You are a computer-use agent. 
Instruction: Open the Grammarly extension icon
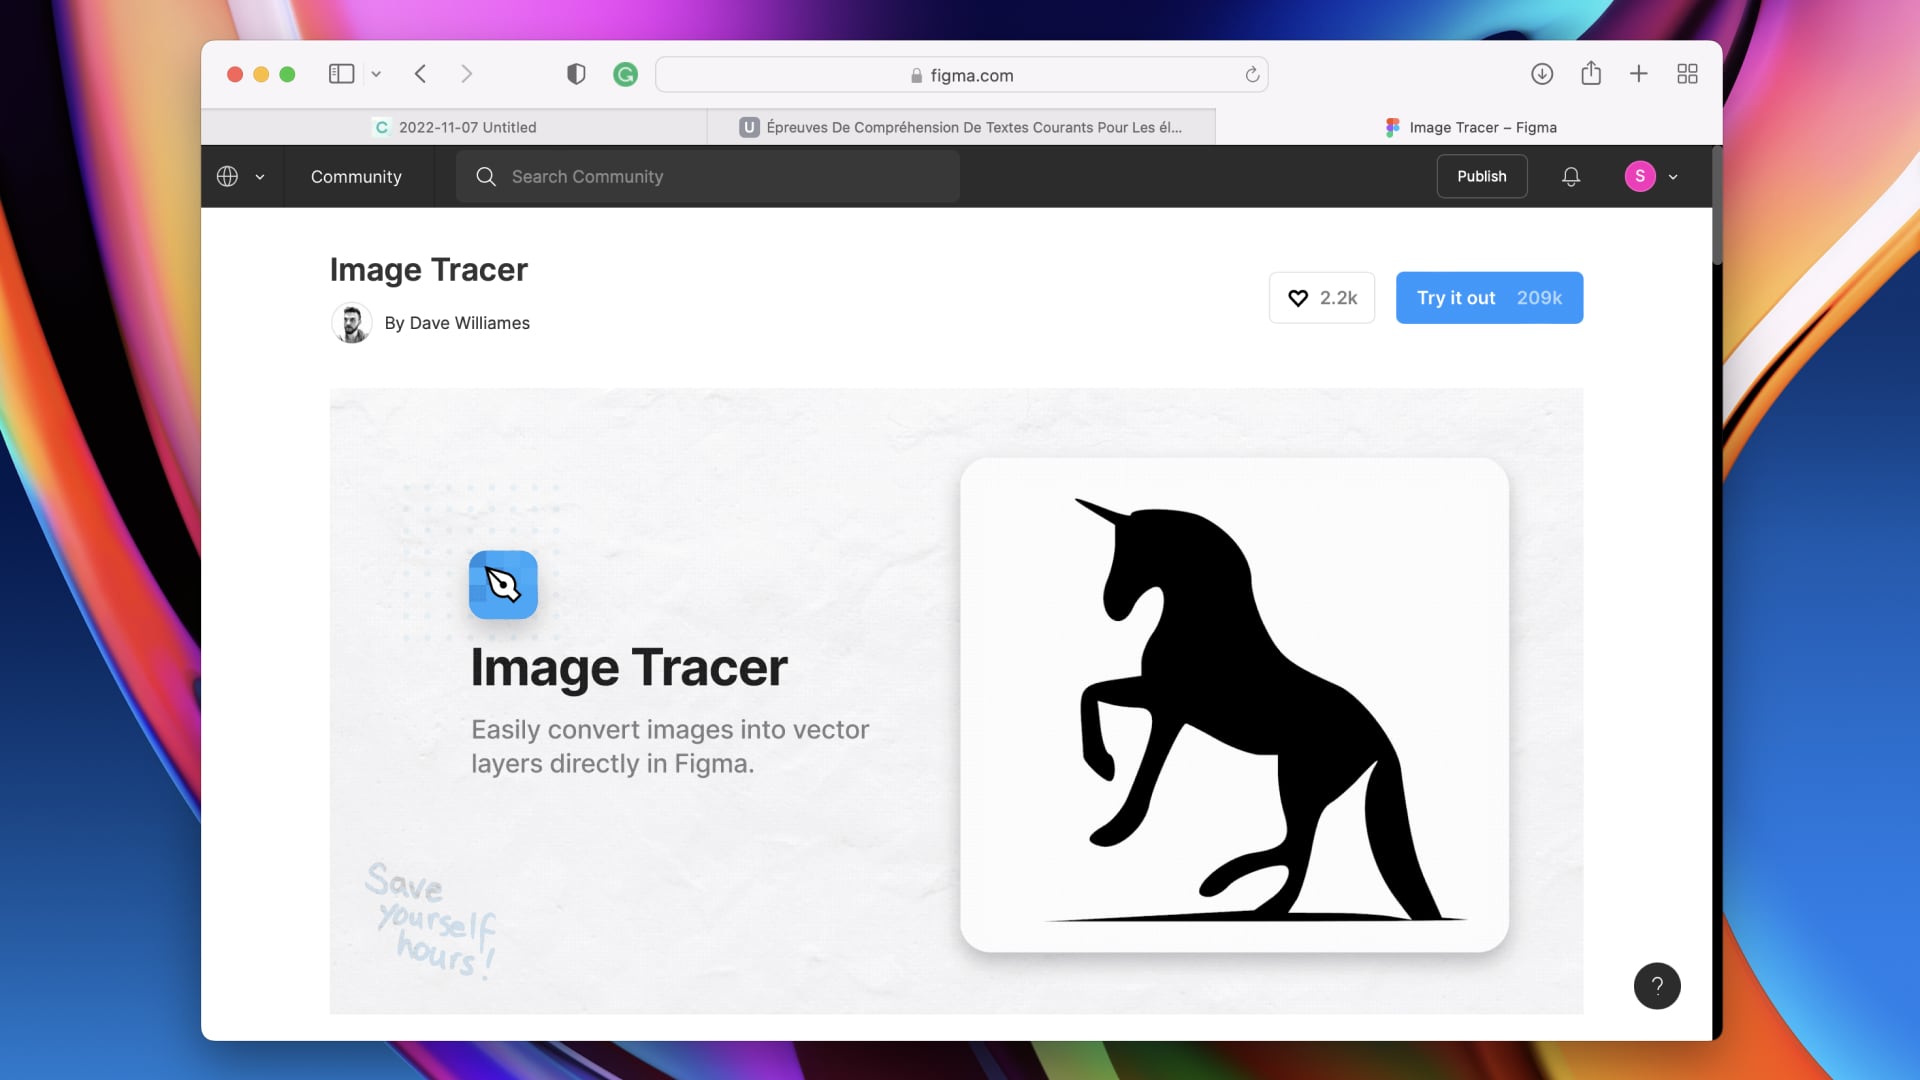625,74
